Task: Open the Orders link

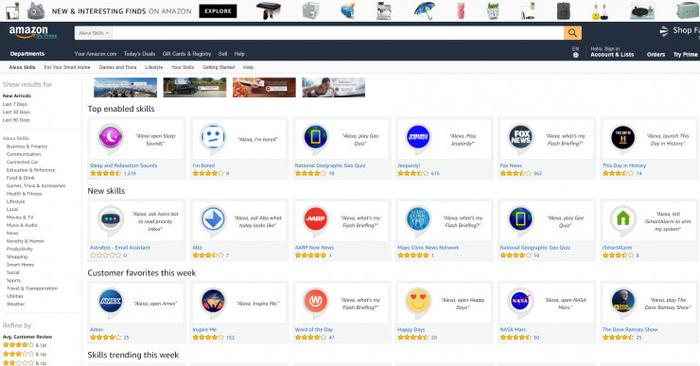Action: pyautogui.click(x=656, y=54)
